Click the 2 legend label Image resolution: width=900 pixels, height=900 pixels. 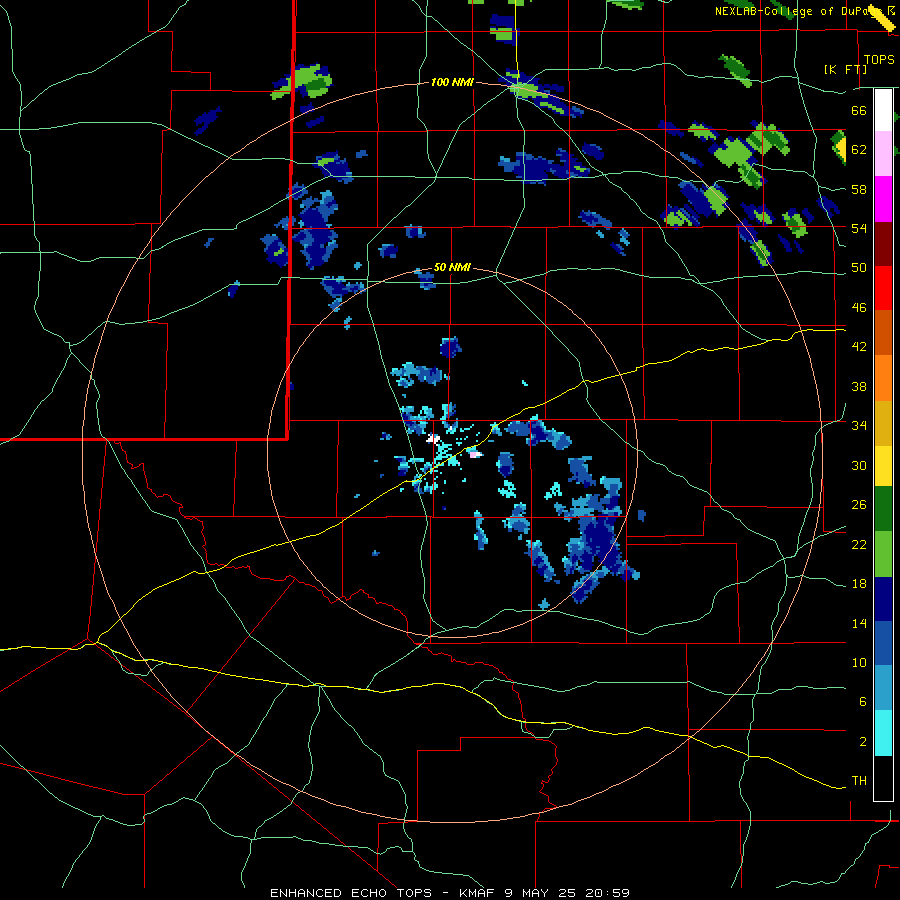pos(863,741)
